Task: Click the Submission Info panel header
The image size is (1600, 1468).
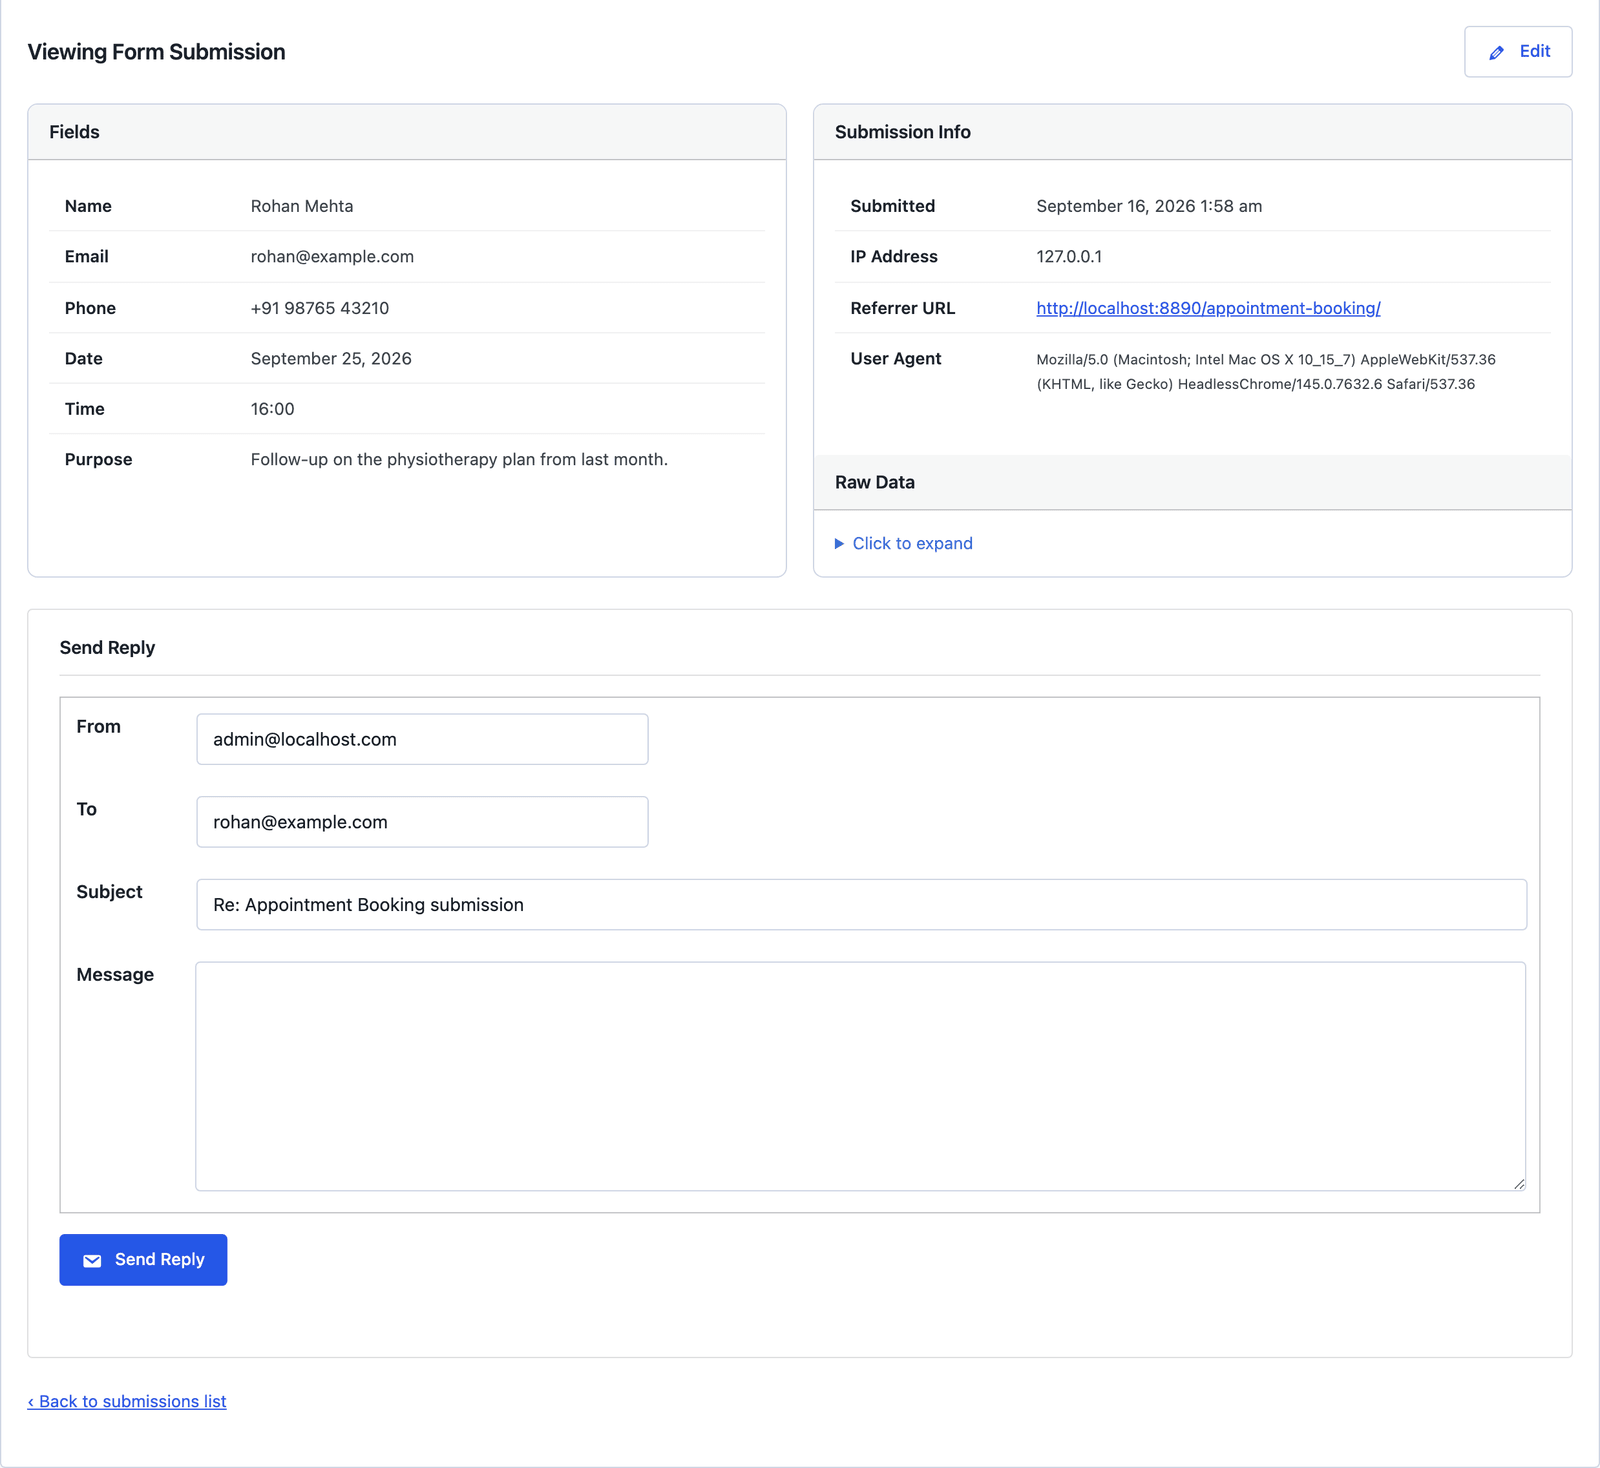Action: (1192, 132)
